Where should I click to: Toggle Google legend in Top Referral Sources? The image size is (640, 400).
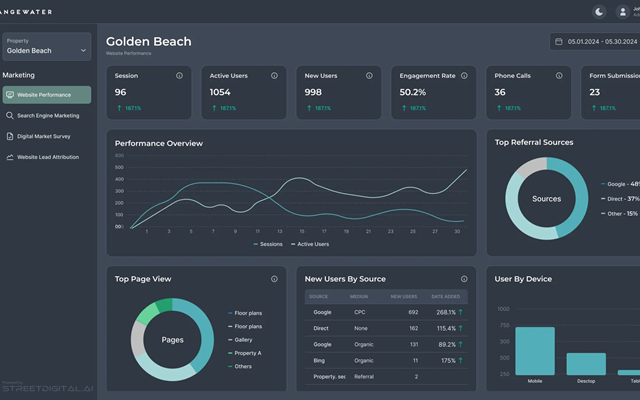point(620,184)
